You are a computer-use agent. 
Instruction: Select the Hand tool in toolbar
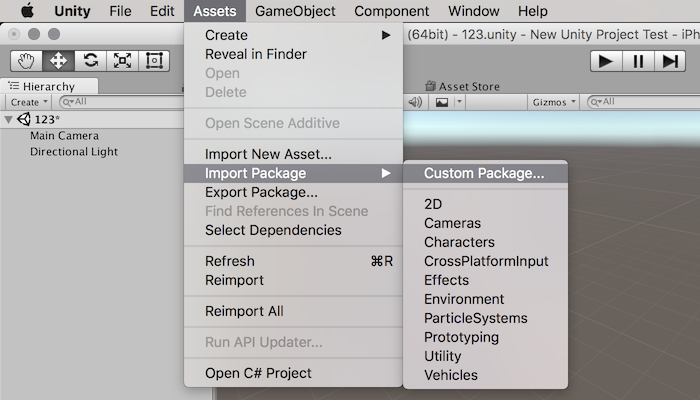26,61
